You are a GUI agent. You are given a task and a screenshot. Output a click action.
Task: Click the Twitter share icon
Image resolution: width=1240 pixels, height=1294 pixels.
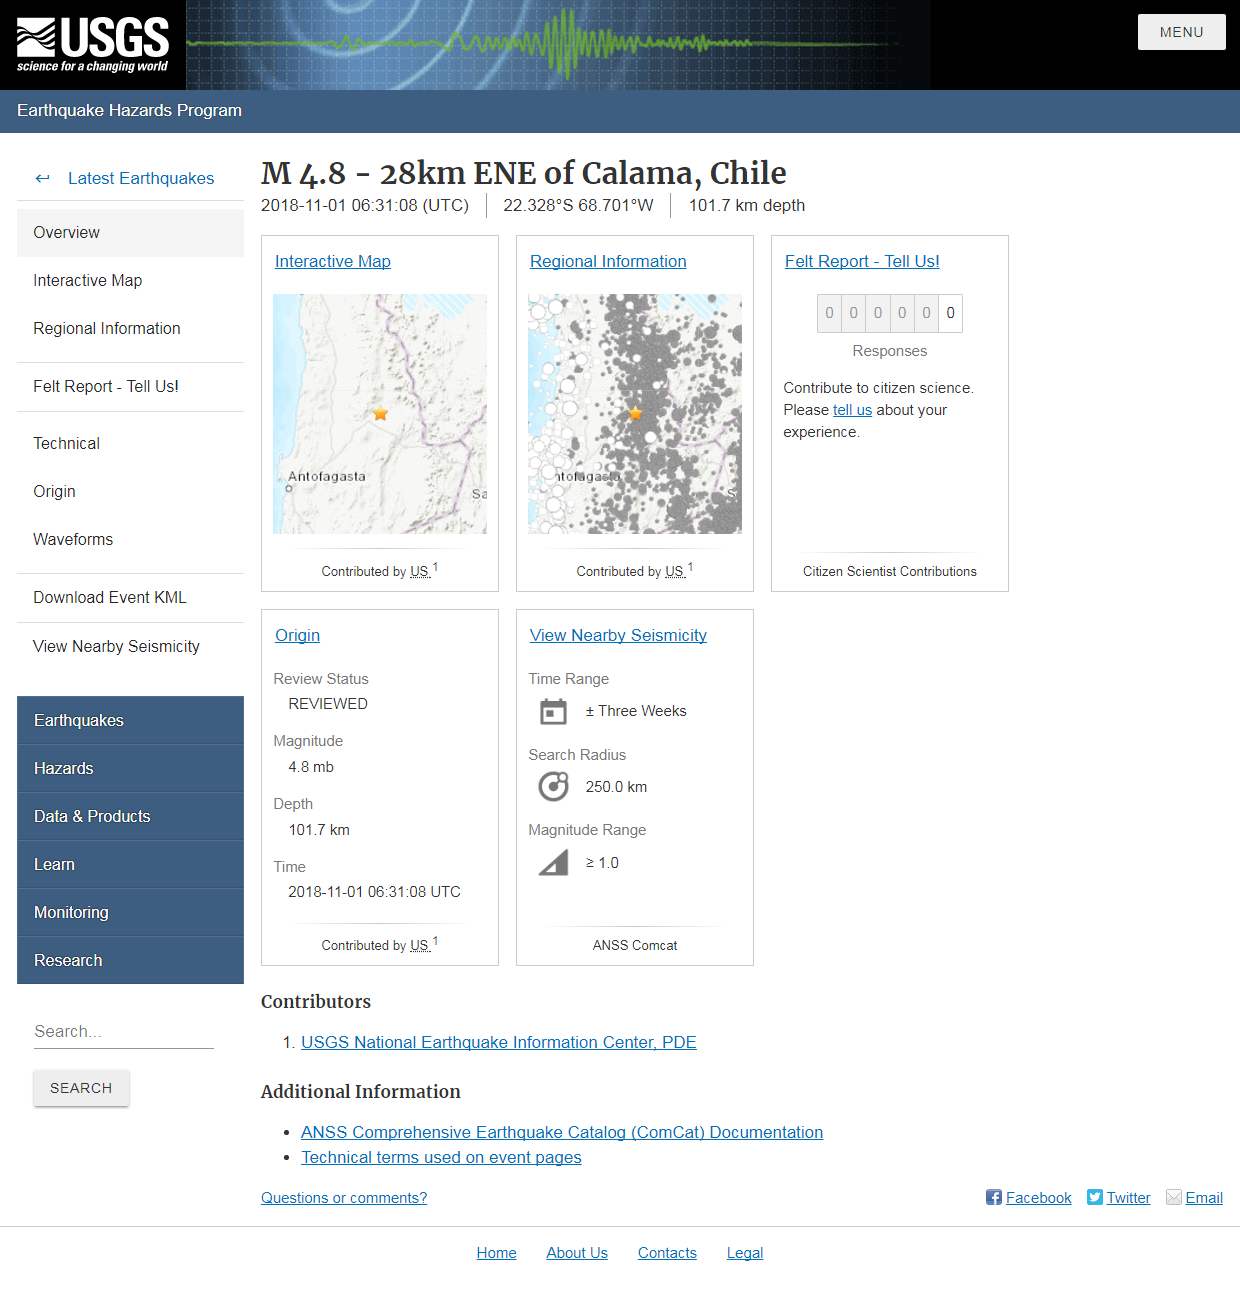coord(1095,1197)
